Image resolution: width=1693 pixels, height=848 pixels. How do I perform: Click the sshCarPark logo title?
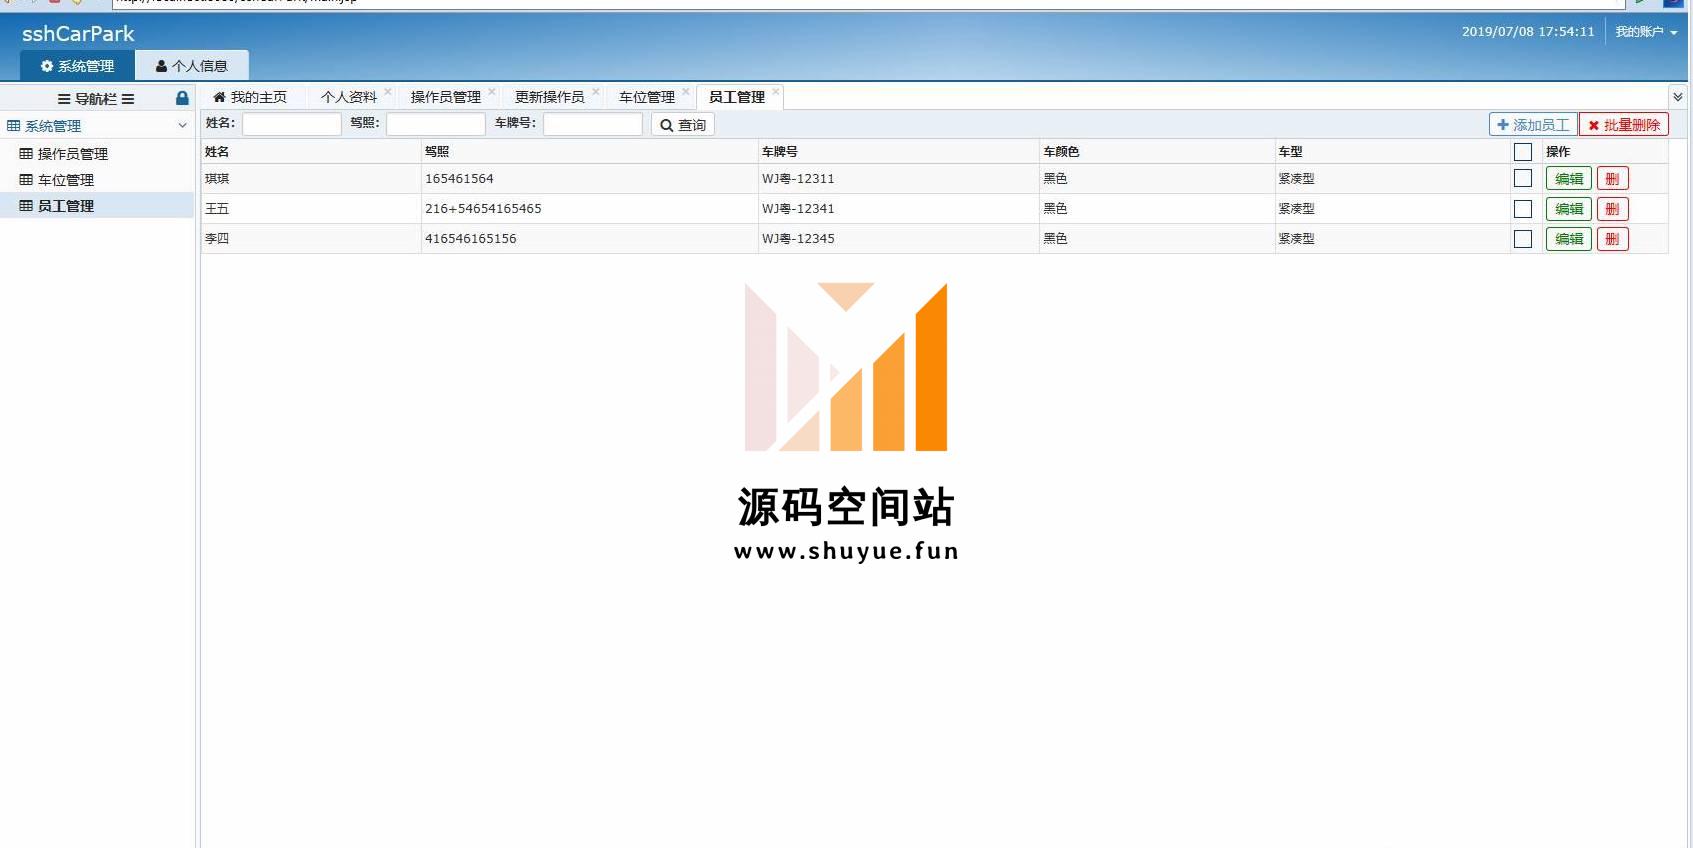(78, 34)
